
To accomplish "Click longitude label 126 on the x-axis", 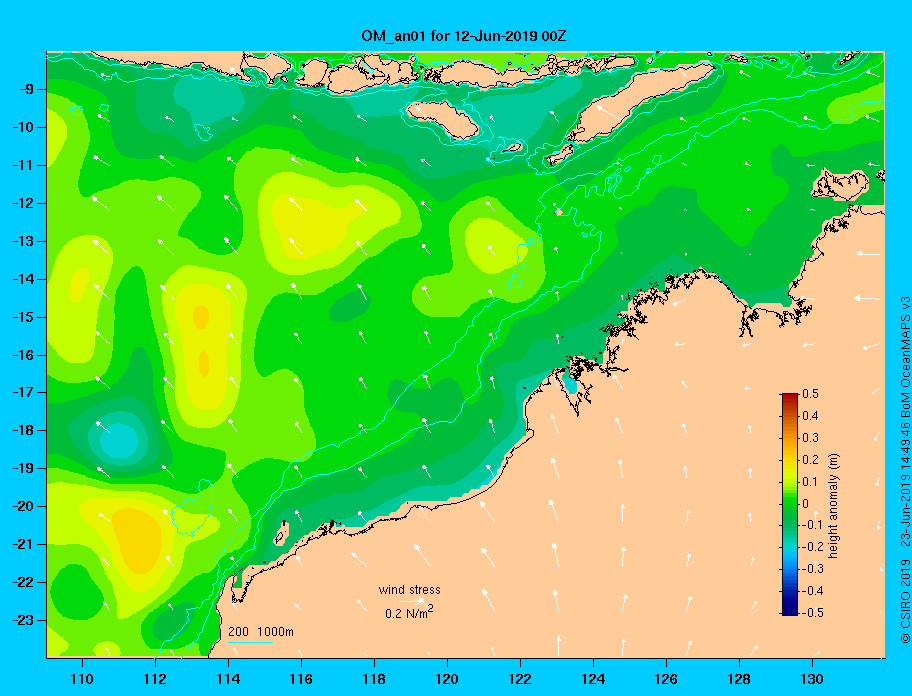I will [x=666, y=679].
